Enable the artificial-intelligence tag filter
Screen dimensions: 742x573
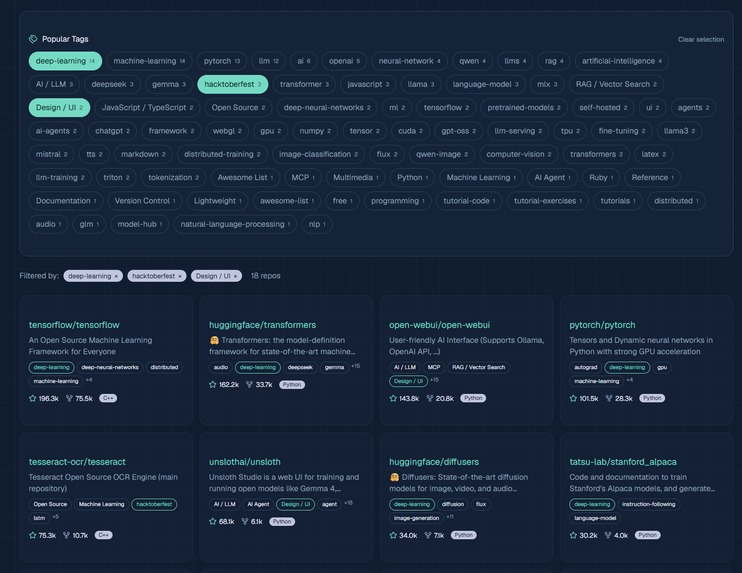(622, 61)
